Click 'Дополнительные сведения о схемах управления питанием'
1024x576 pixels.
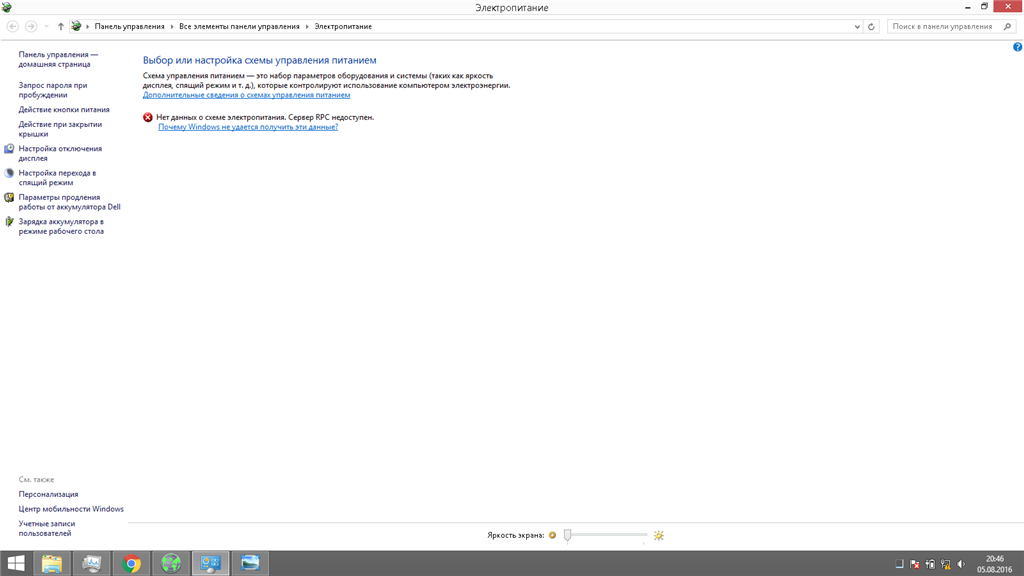(246, 95)
